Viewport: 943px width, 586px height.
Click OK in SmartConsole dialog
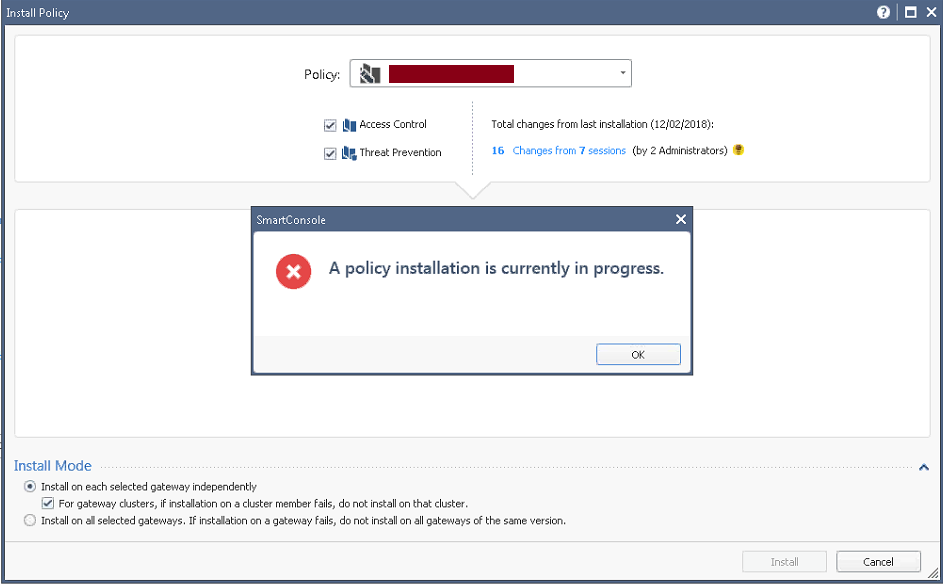click(638, 354)
